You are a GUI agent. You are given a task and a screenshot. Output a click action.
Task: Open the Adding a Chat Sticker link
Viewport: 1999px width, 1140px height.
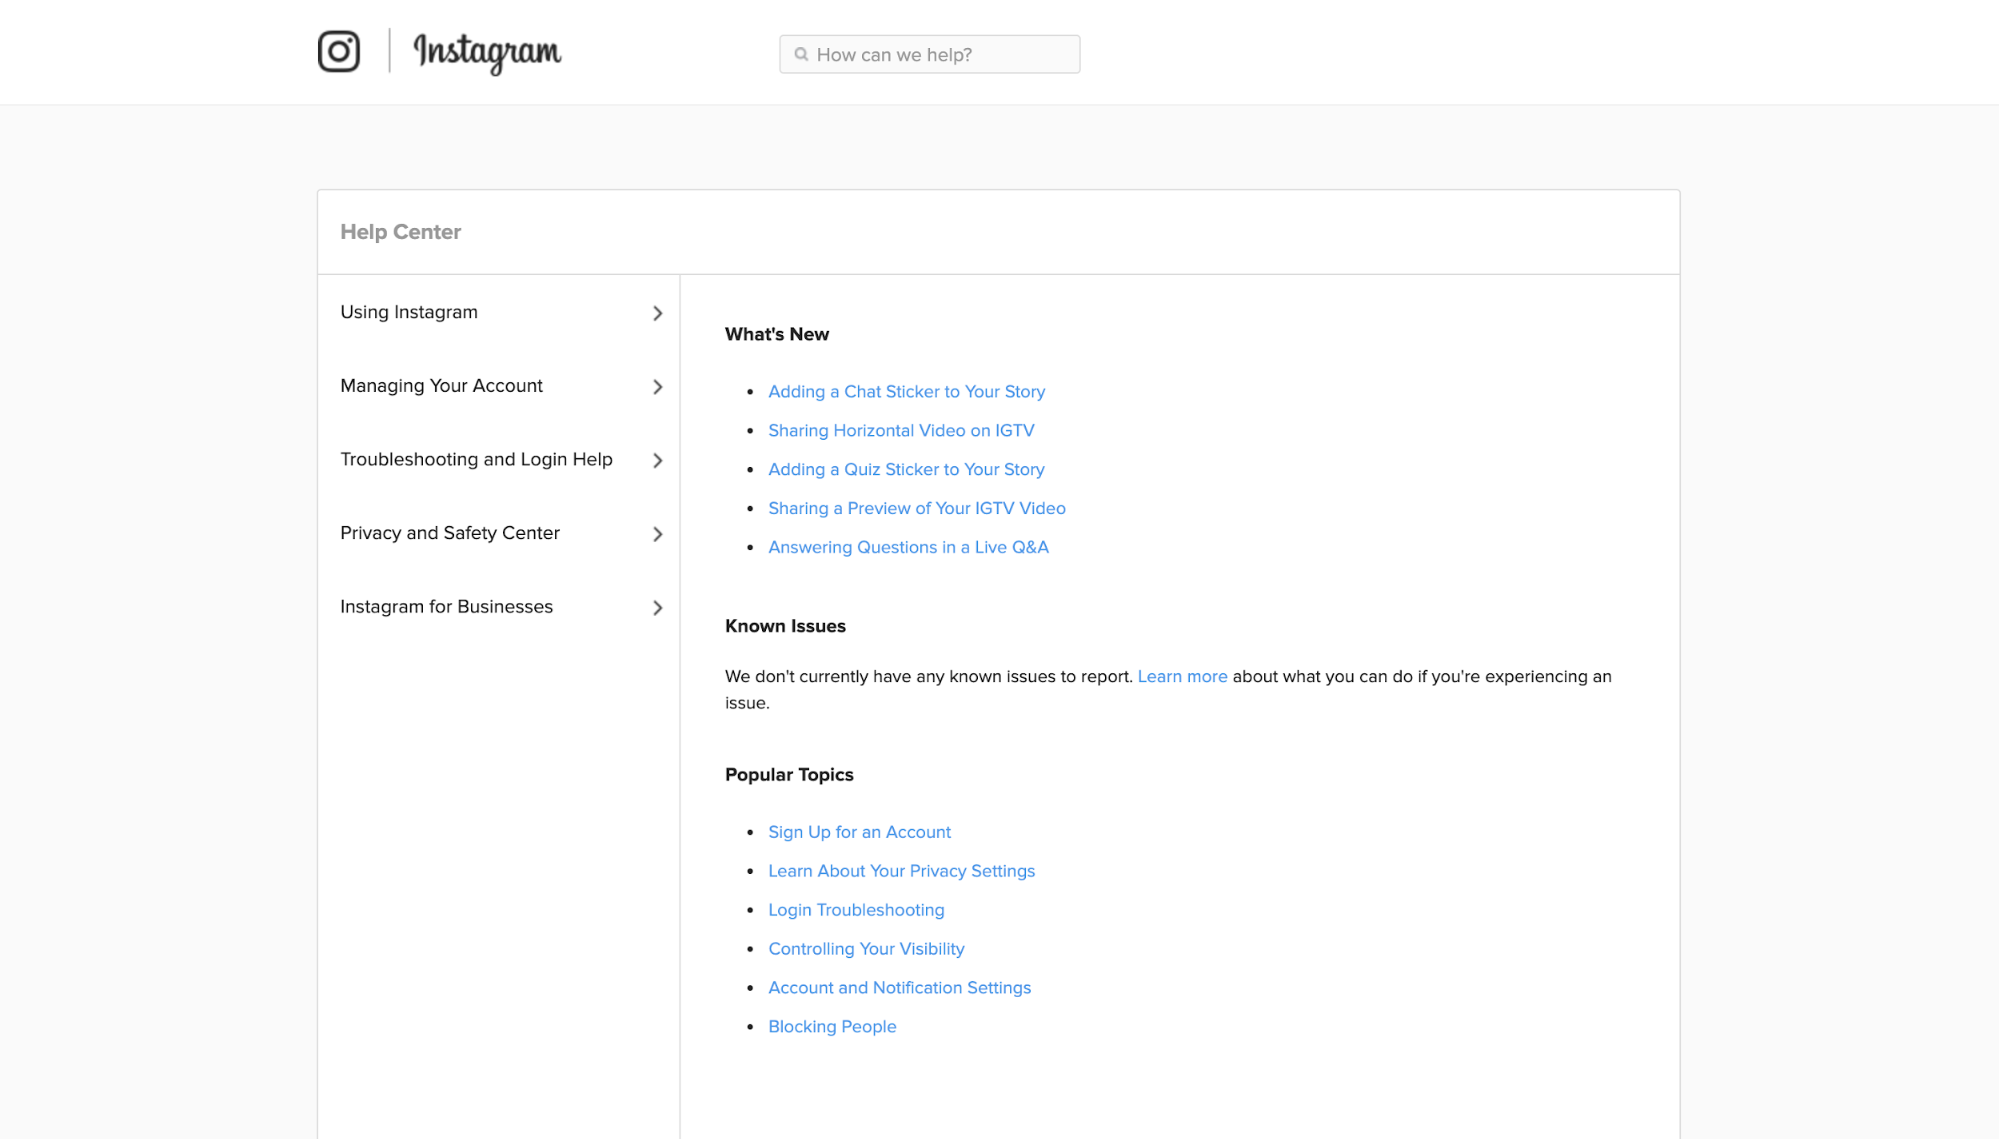pos(906,391)
